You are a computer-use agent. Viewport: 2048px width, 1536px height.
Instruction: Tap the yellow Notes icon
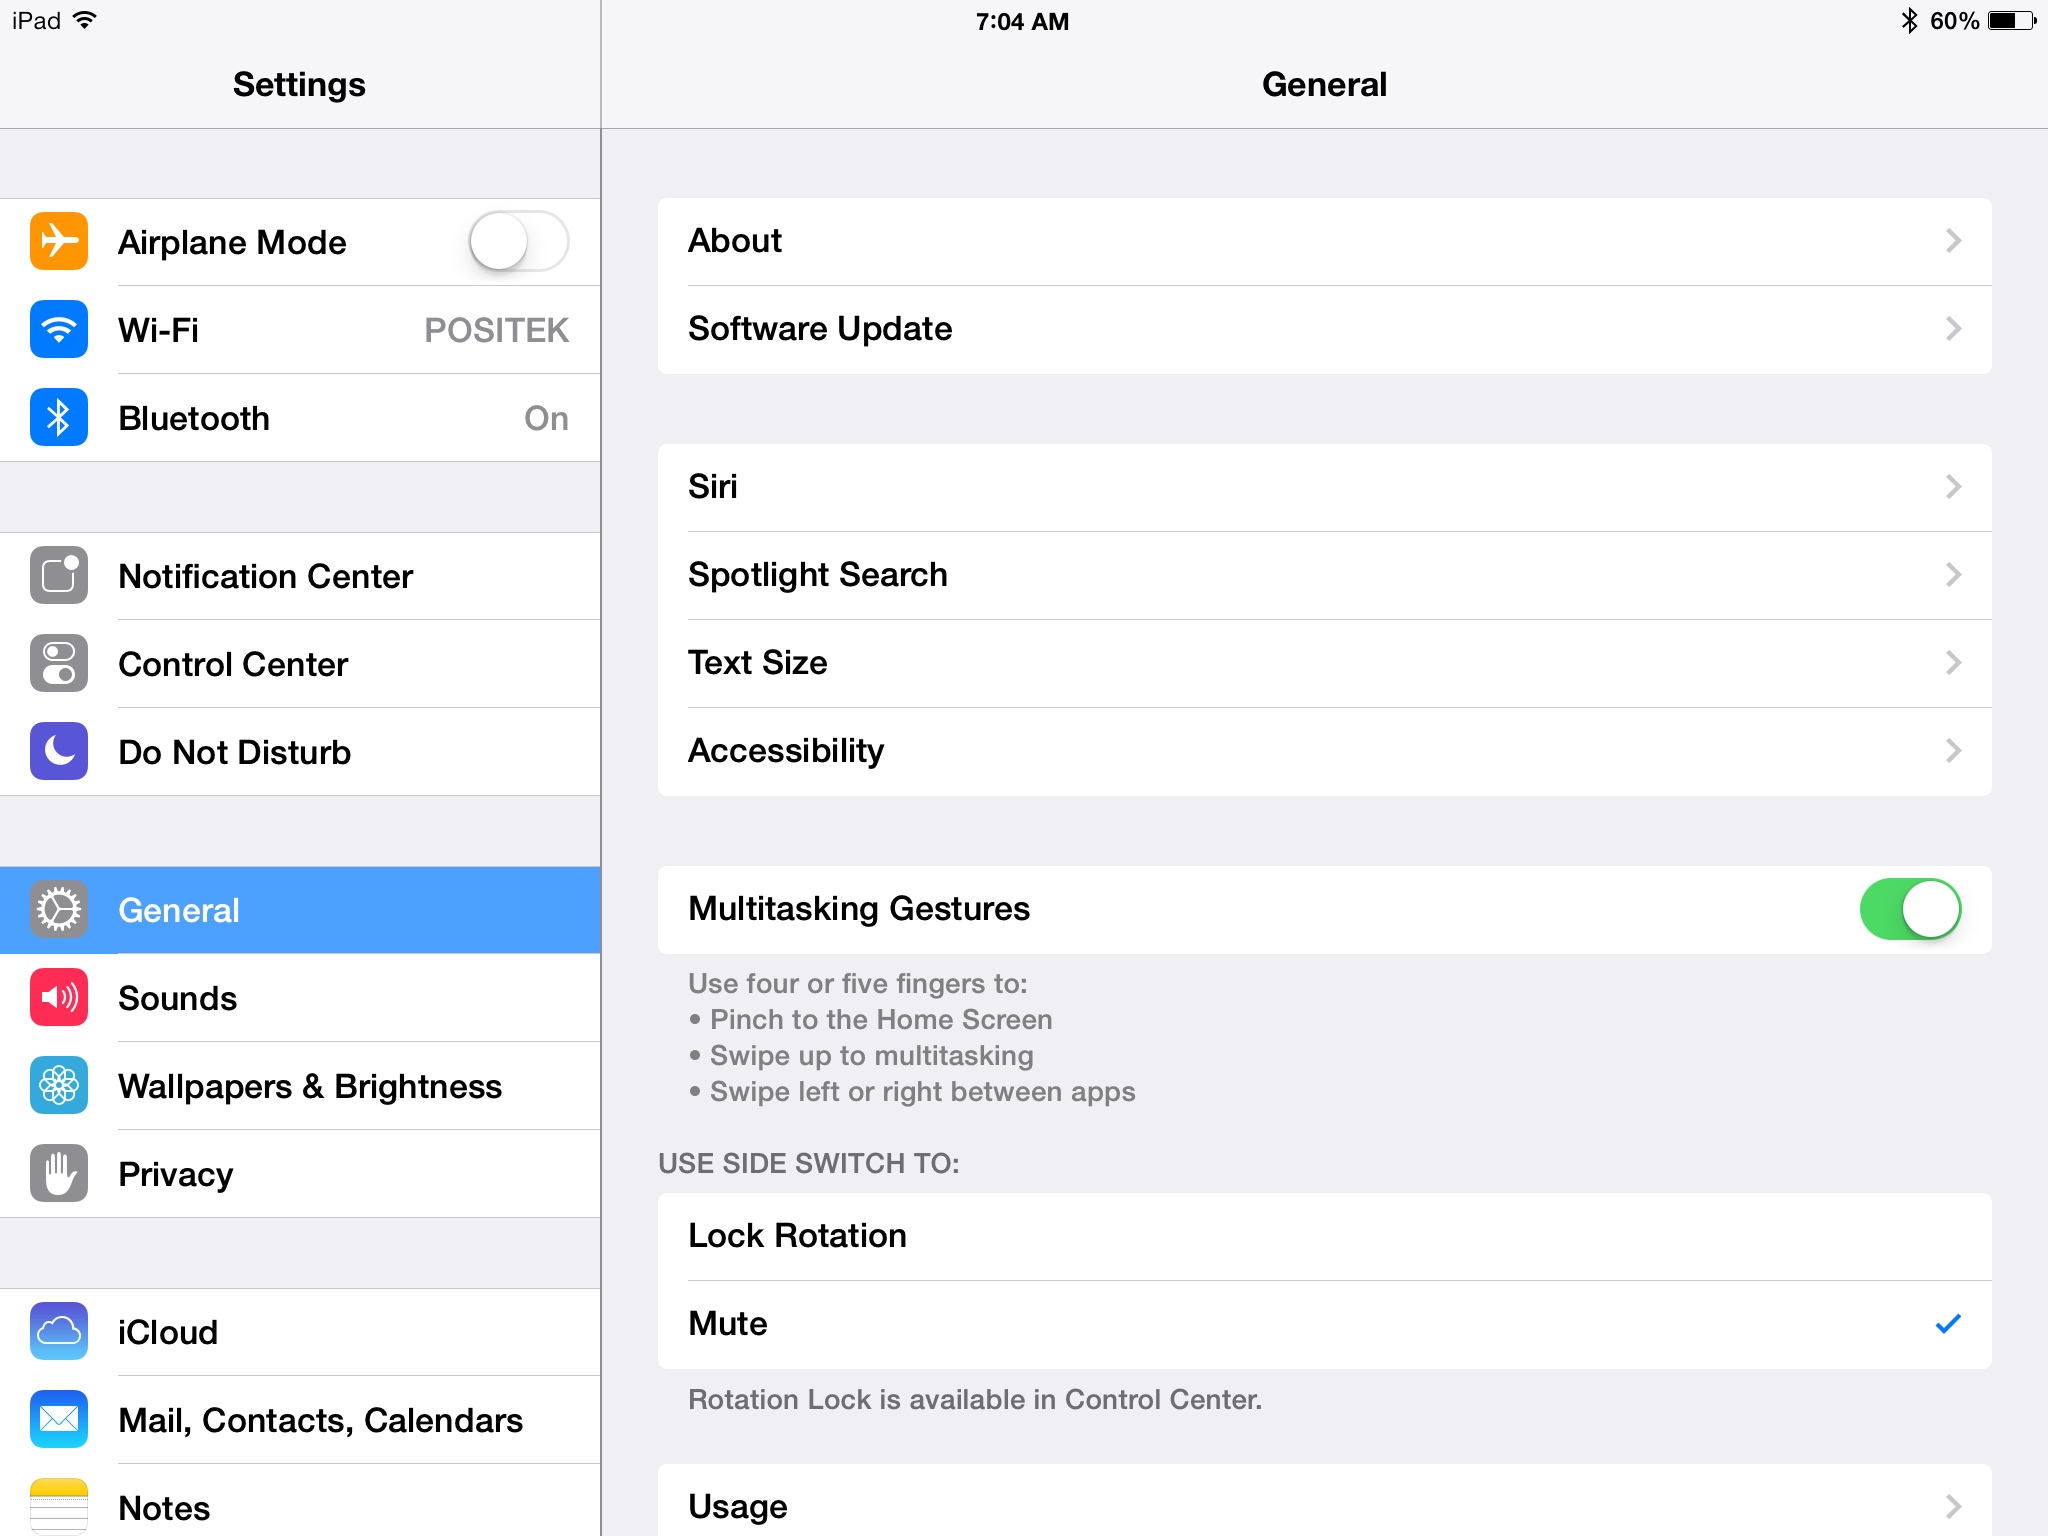59,1506
